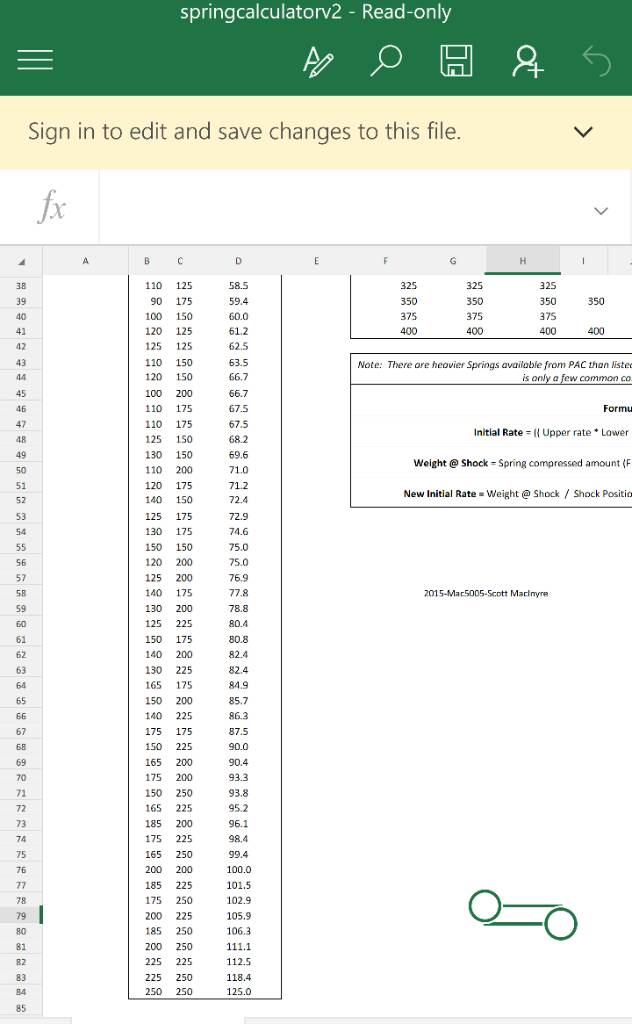Select row 38 header
This screenshot has height=1024, width=632.
(21, 285)
